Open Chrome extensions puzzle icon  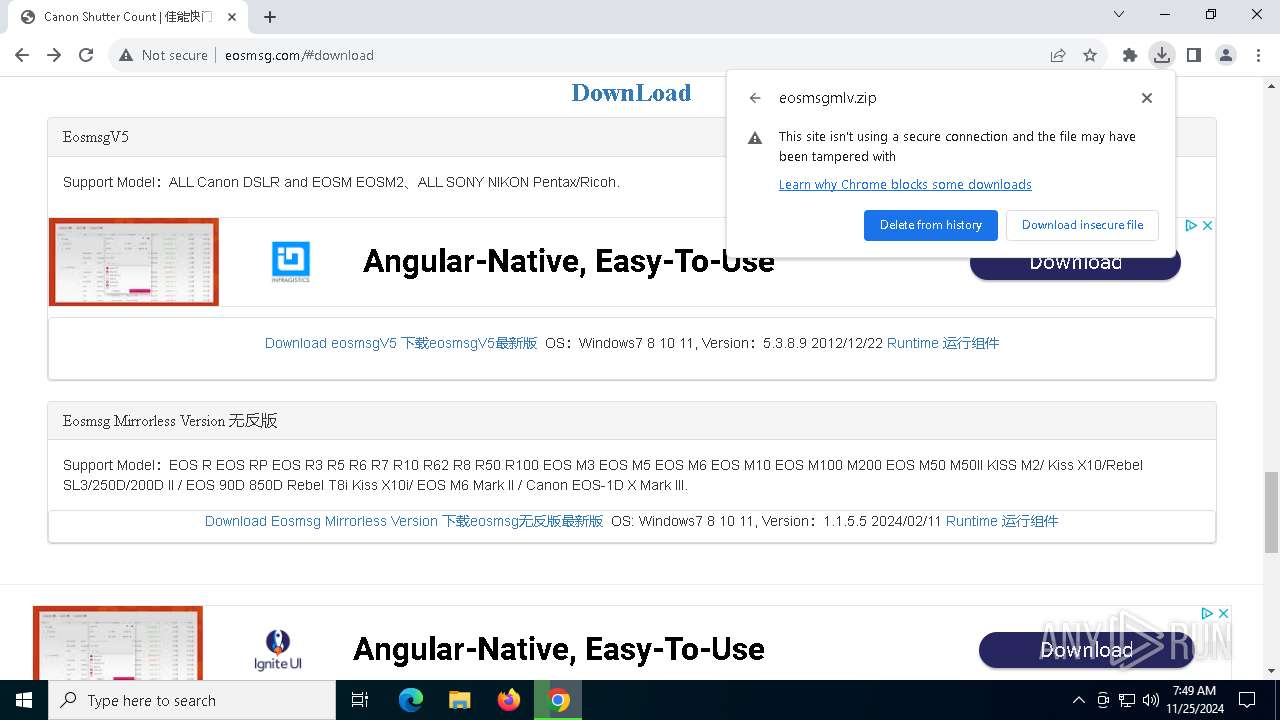(1130, 55)
